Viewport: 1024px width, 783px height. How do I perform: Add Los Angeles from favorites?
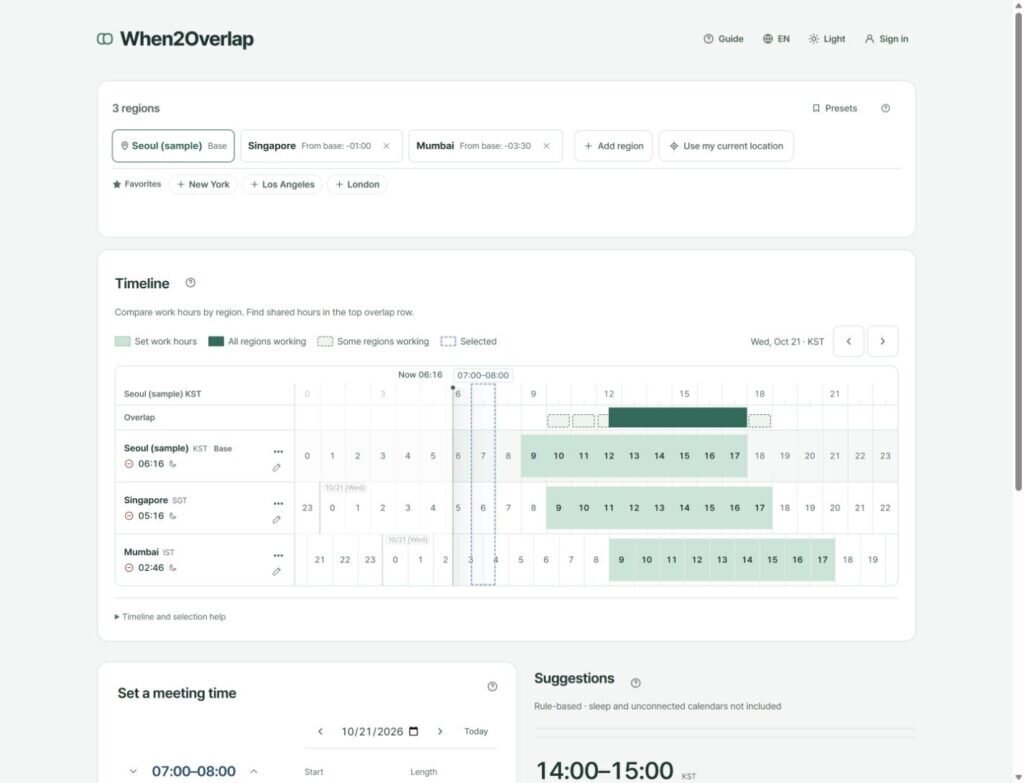click(x=282, y=184)
